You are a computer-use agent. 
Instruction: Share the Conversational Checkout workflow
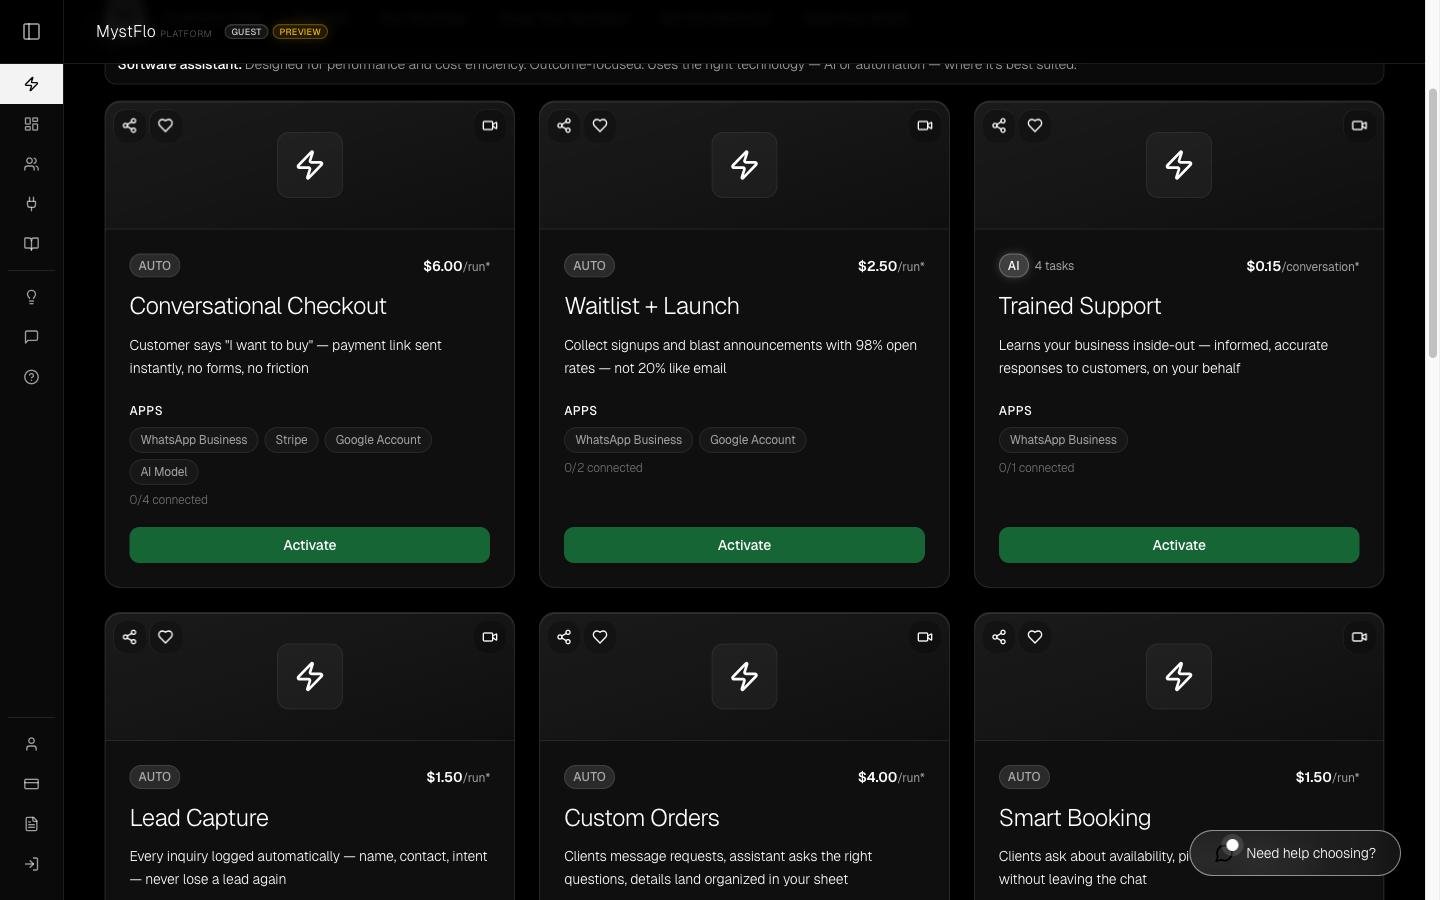click(129, 126)
